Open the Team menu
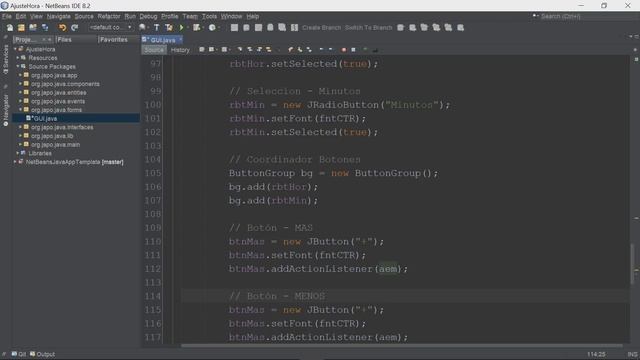This screenshot has height=360, width=640. click(x=190, y=16)
